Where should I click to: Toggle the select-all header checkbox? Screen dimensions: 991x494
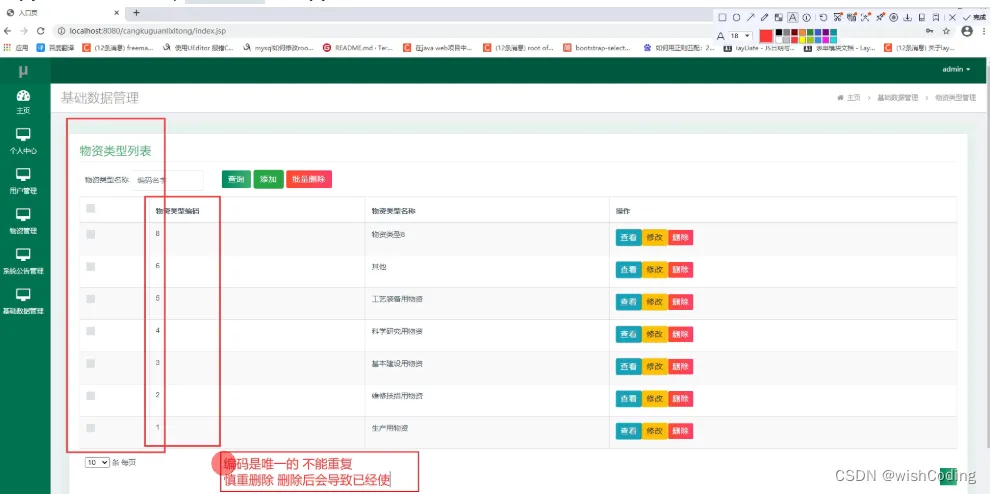(90, 208)
